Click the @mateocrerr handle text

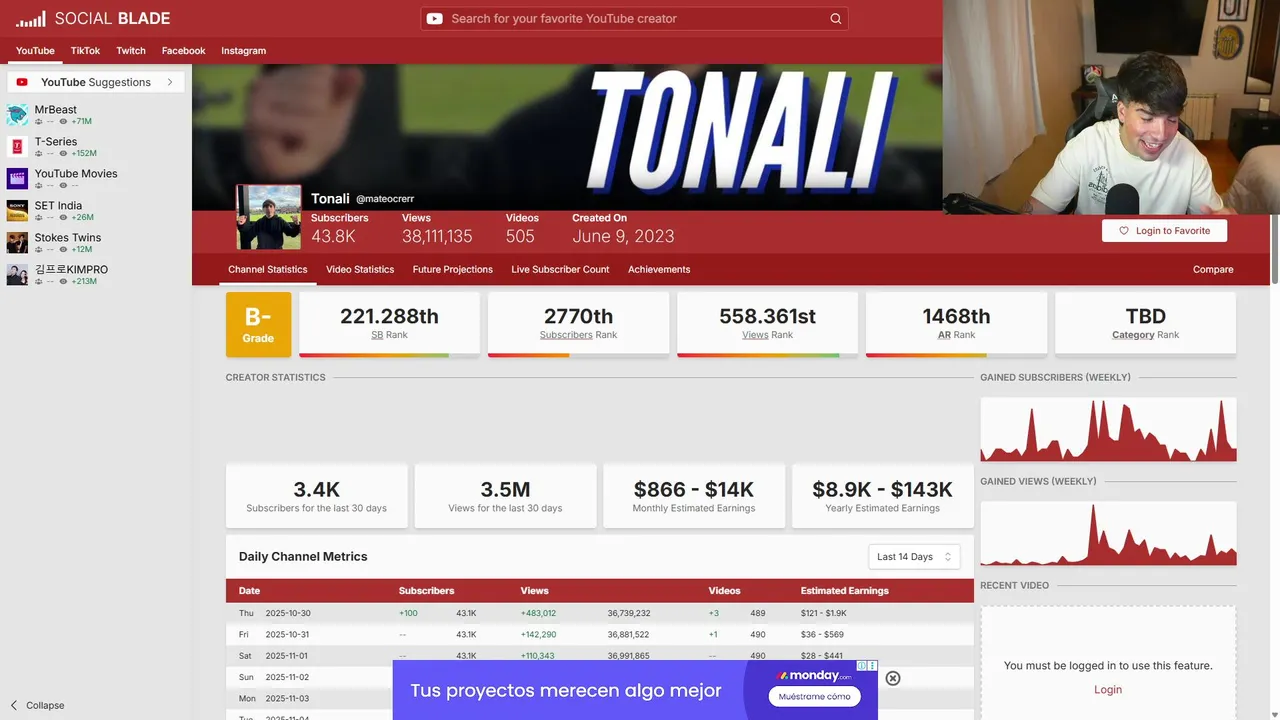click(x=385, y=199)
